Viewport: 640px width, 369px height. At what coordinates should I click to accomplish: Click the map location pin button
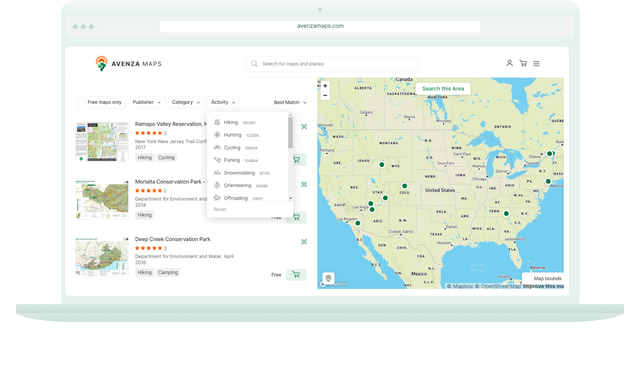pos(328,278)
